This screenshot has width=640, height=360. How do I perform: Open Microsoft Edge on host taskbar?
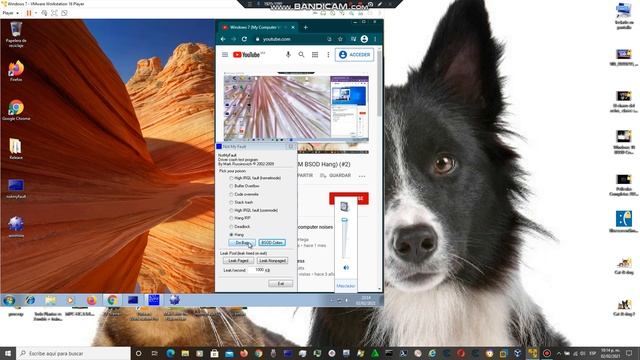click(x=170, y=353)
